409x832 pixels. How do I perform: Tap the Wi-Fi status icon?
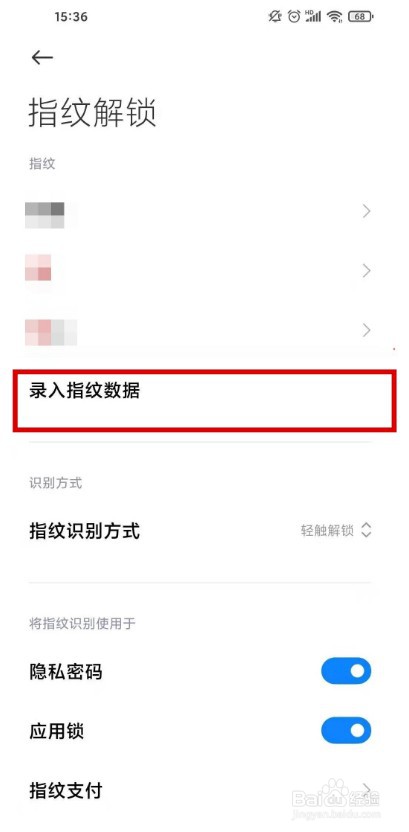pos(335,17)
